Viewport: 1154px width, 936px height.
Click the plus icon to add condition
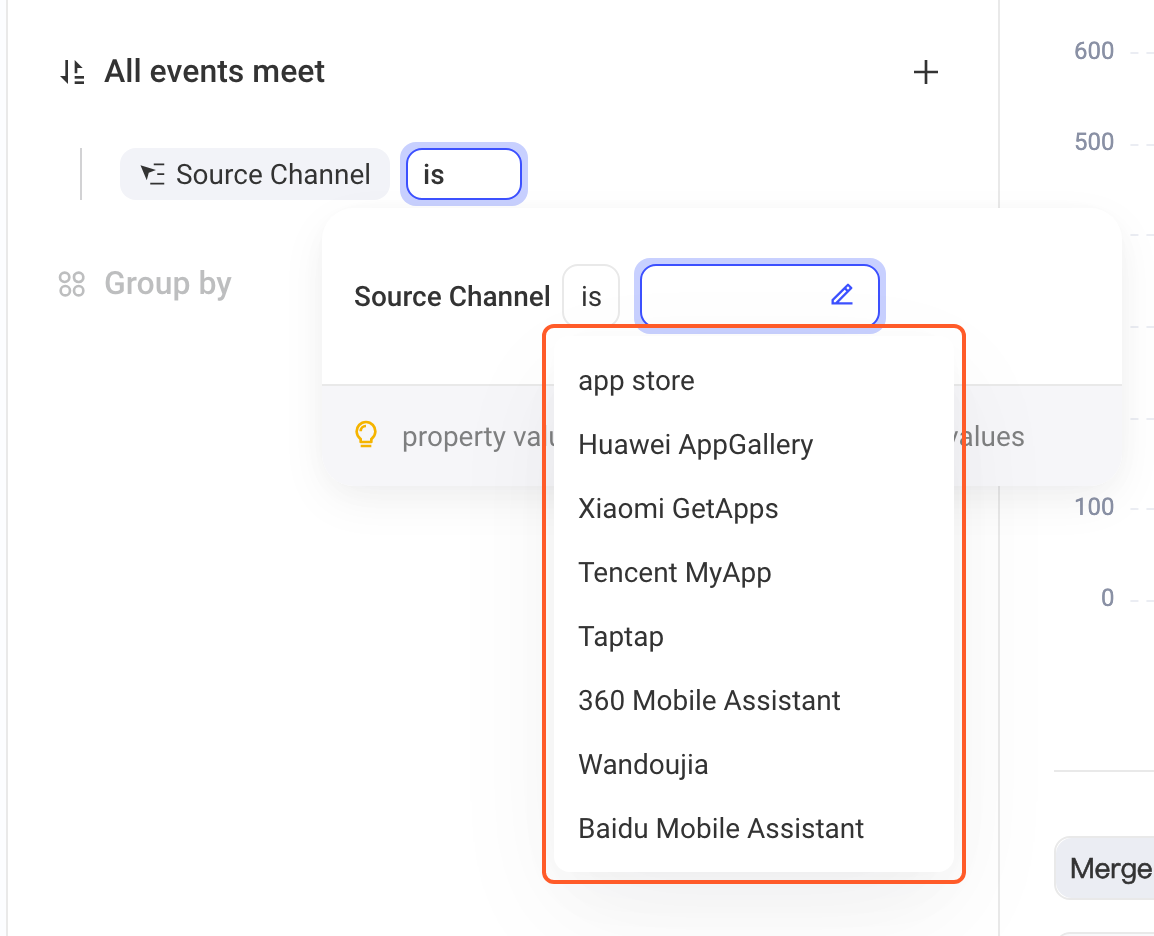pyautogui.click(x=925, y=72)
